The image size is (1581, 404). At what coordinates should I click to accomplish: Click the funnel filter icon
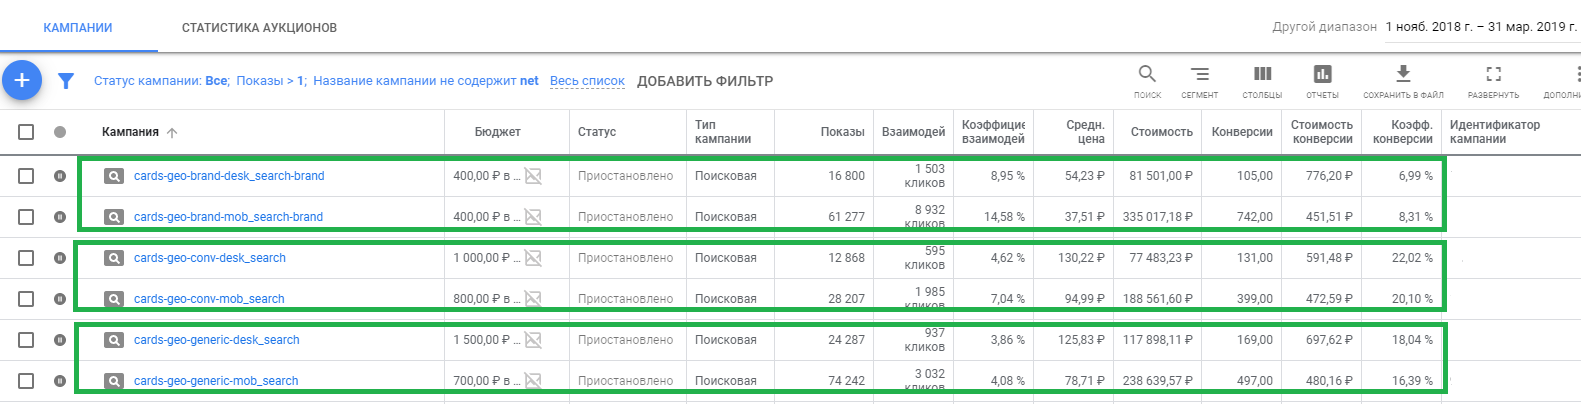pyautogui.click(x=66, y=81)
